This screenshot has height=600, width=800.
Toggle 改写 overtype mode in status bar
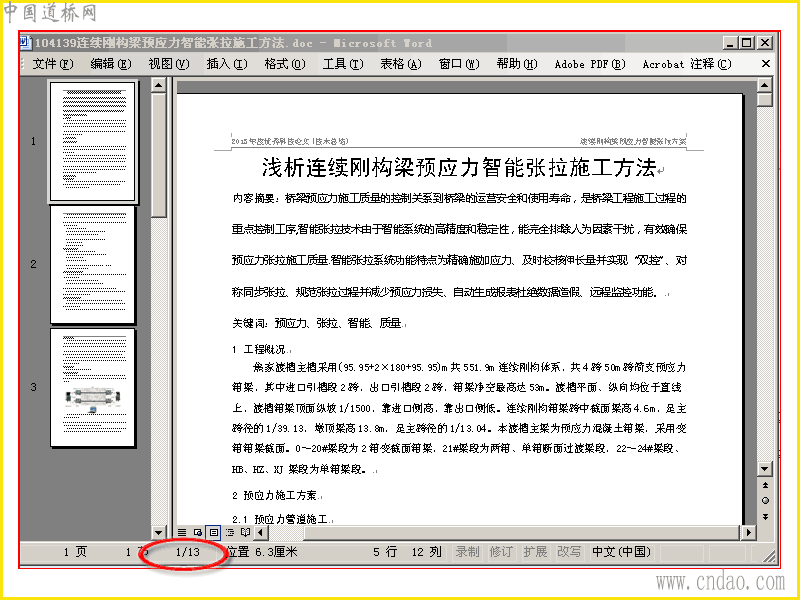pyautogui.click(x=568, y=552)
